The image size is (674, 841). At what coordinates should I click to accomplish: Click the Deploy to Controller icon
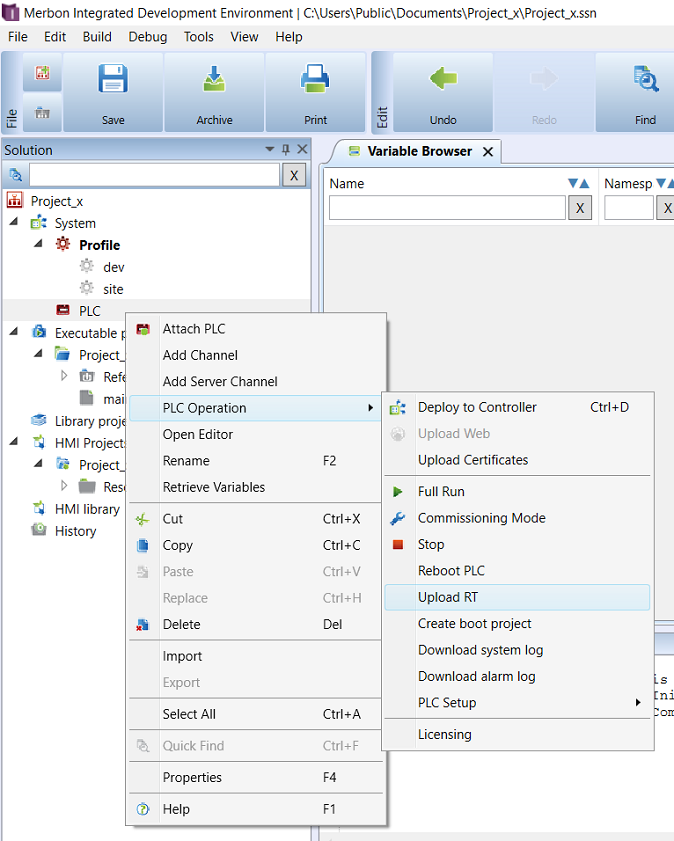(x=397, y=408)
